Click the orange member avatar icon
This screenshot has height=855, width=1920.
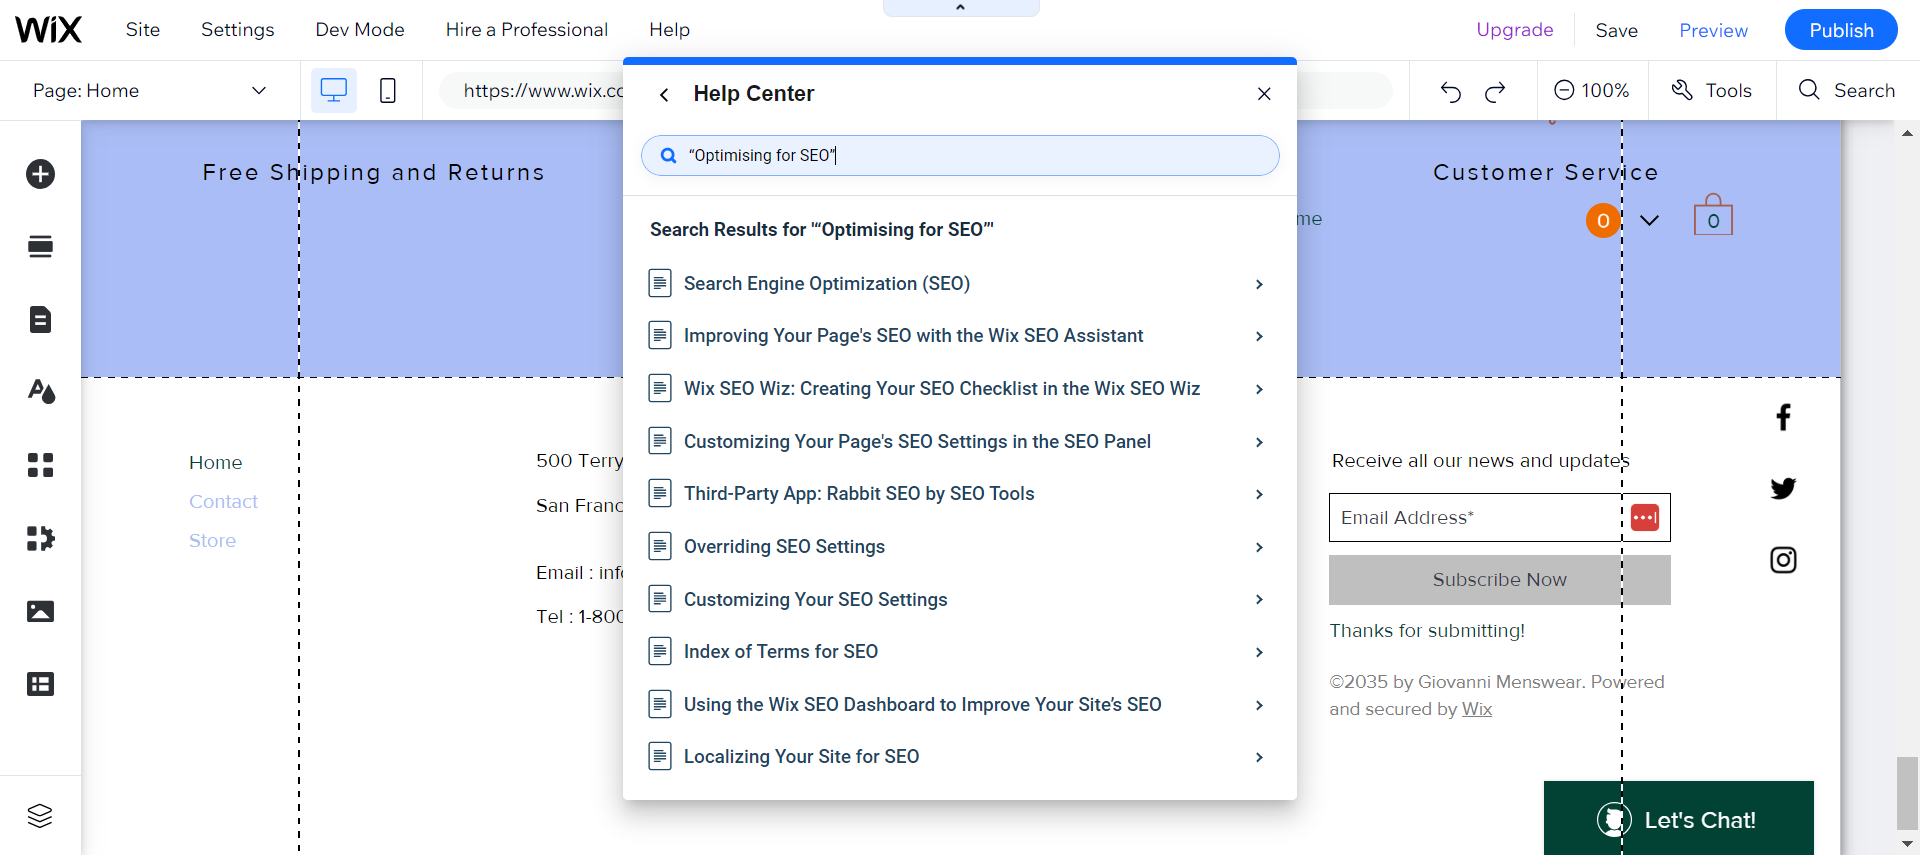pos(1603,221)
